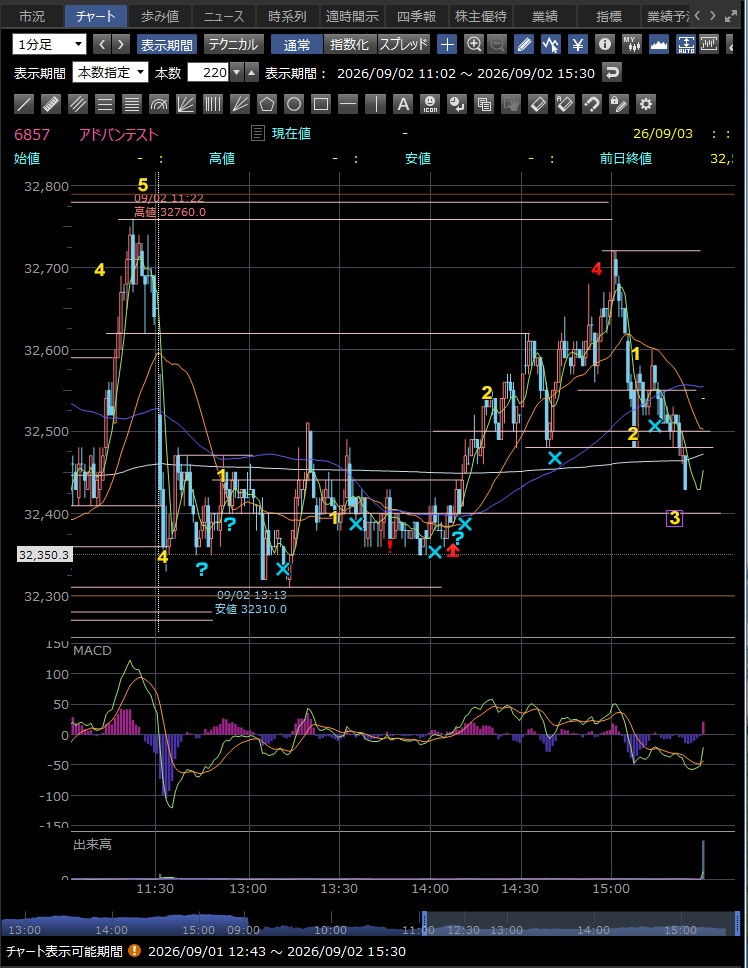The image size is (748, 968).
Task: Toggle the 指数化 display mode
Action: pyautogui.click(x=349, y=44)
